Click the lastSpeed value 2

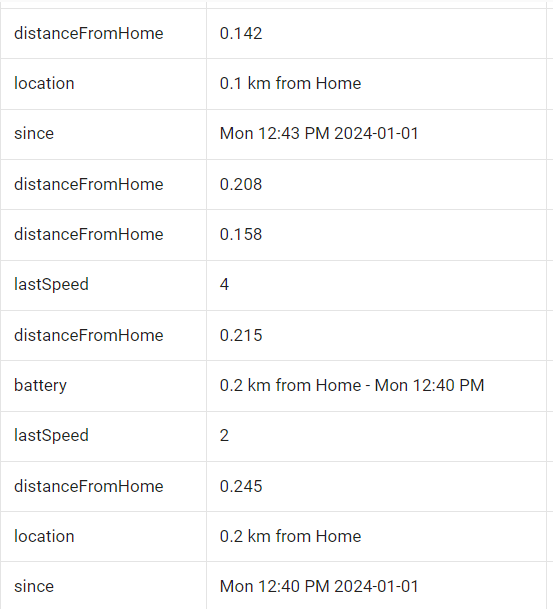(x=224, y=435)
